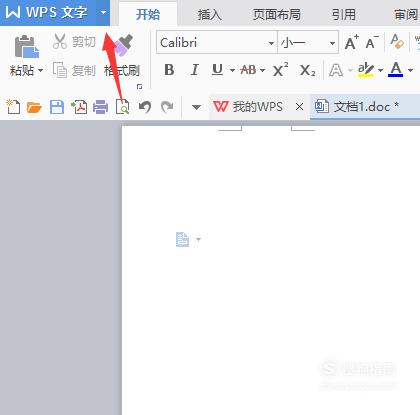This screenshot has width=420, height=415.
Task: Open the WPS 文字 application menu
Action: click(48, 13)
